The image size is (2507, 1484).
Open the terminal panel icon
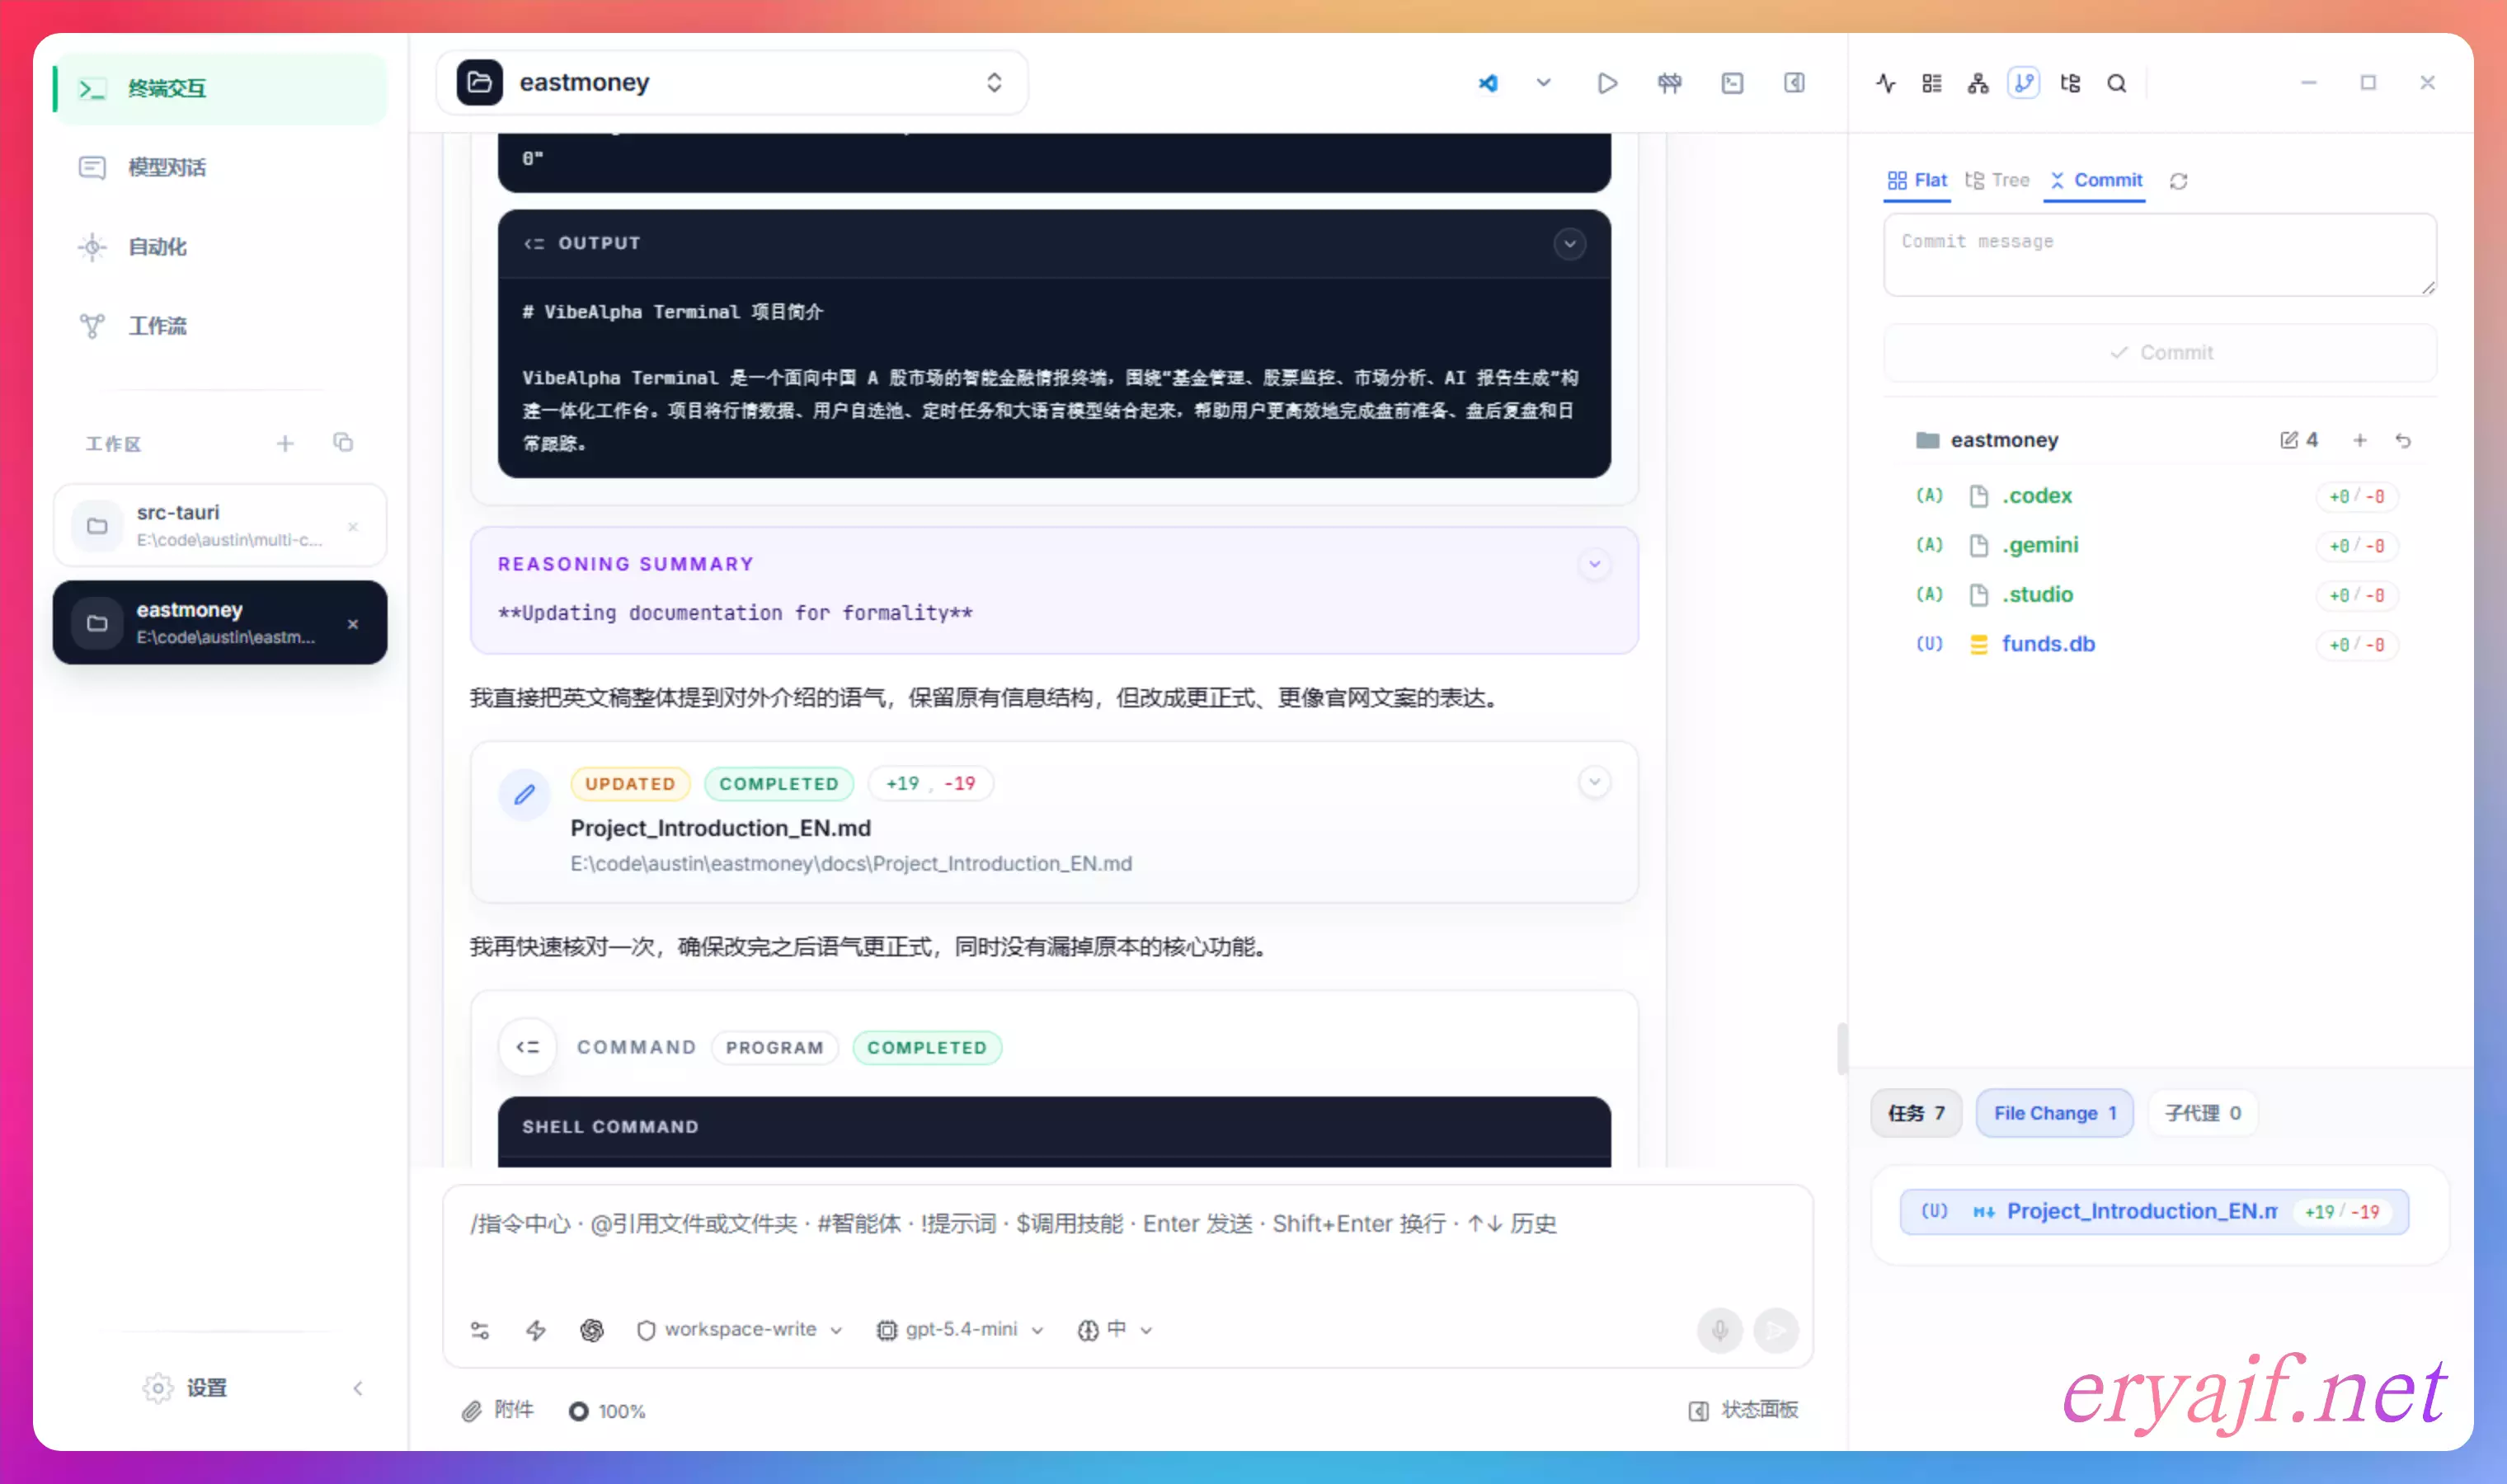tap(1732, 83)
